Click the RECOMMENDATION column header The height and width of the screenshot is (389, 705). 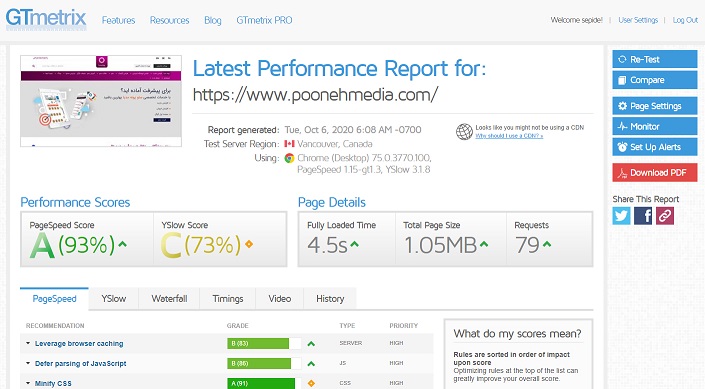coord(55,326)
